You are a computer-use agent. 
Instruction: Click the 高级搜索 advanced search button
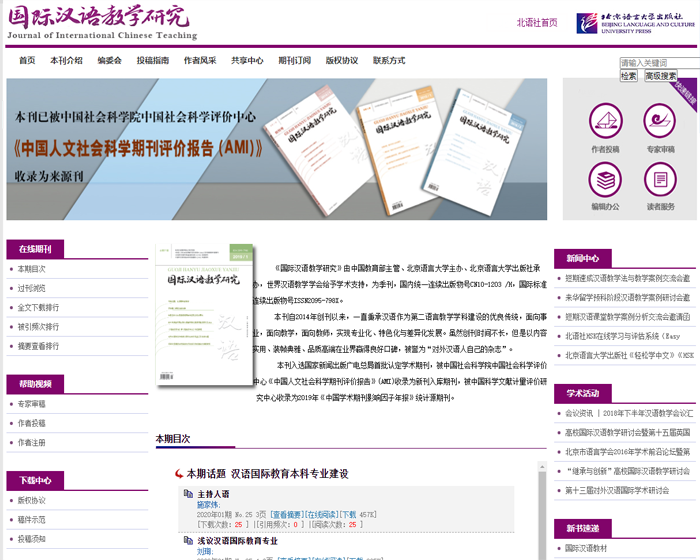661,76
